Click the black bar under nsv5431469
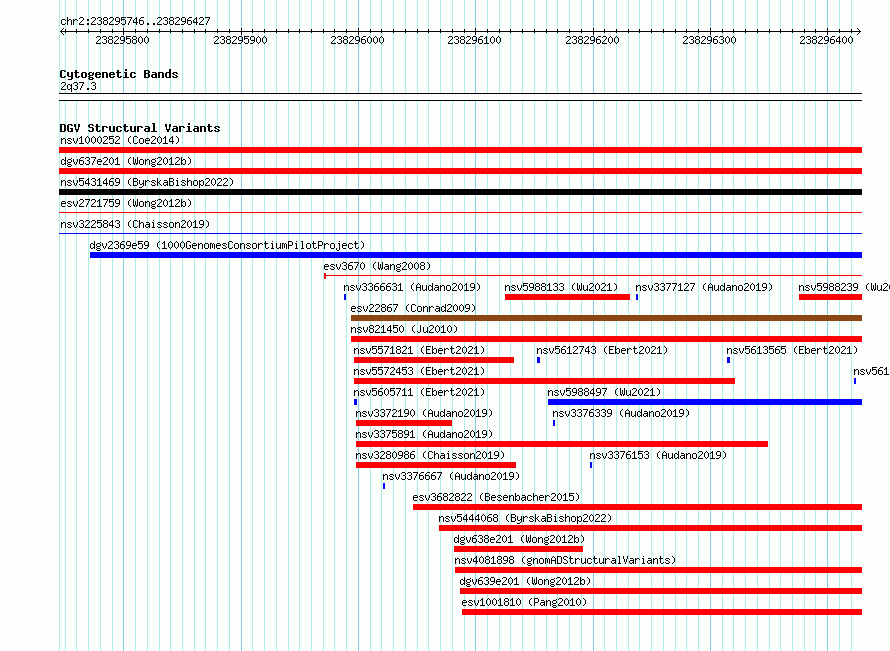 [x=460, y=192]
